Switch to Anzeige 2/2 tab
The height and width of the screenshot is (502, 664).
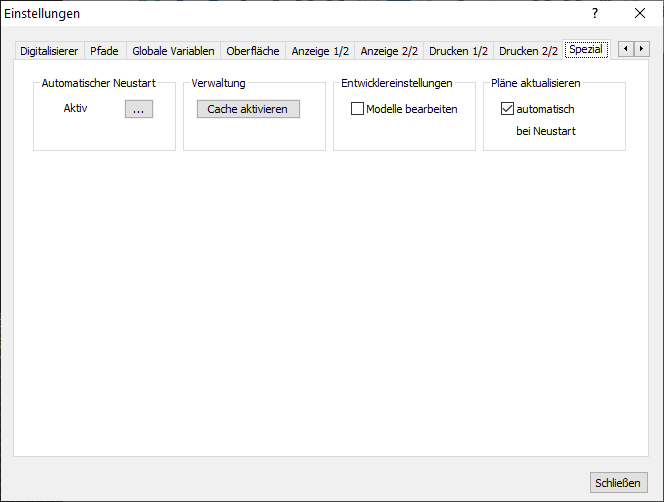click(389, 50)
